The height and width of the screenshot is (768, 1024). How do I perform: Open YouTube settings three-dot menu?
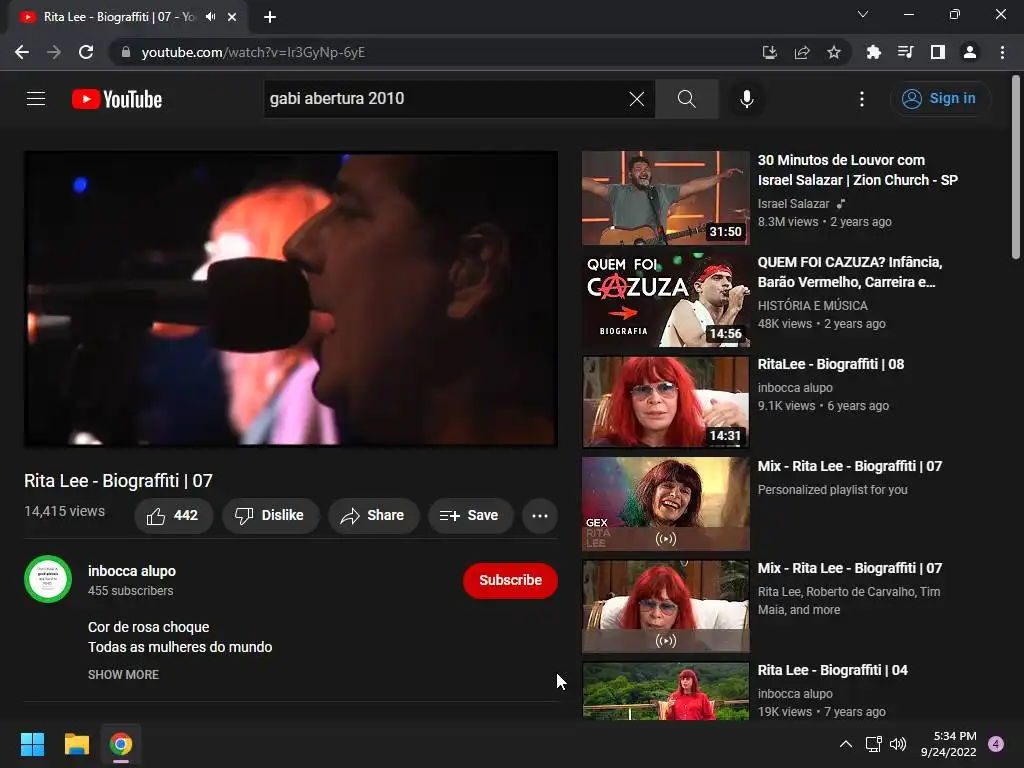(x=861, y=99)
